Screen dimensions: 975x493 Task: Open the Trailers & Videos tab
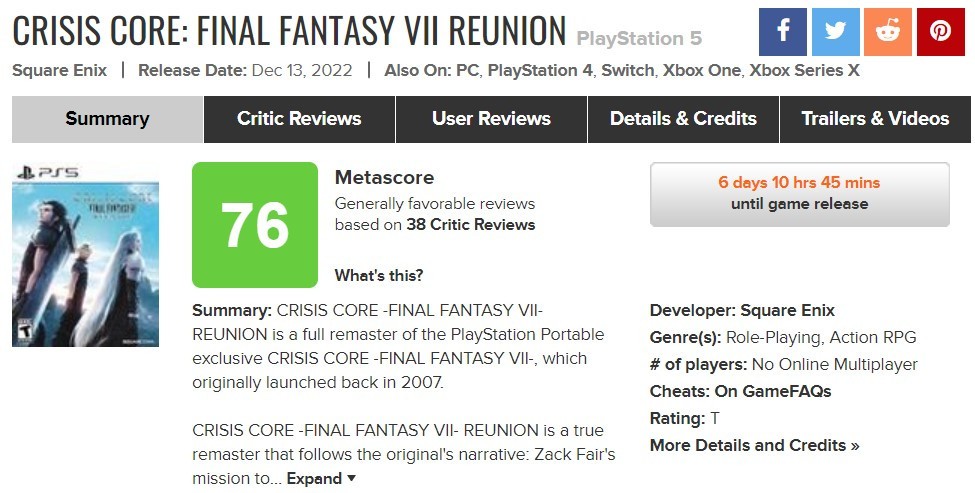pos(876,119)
